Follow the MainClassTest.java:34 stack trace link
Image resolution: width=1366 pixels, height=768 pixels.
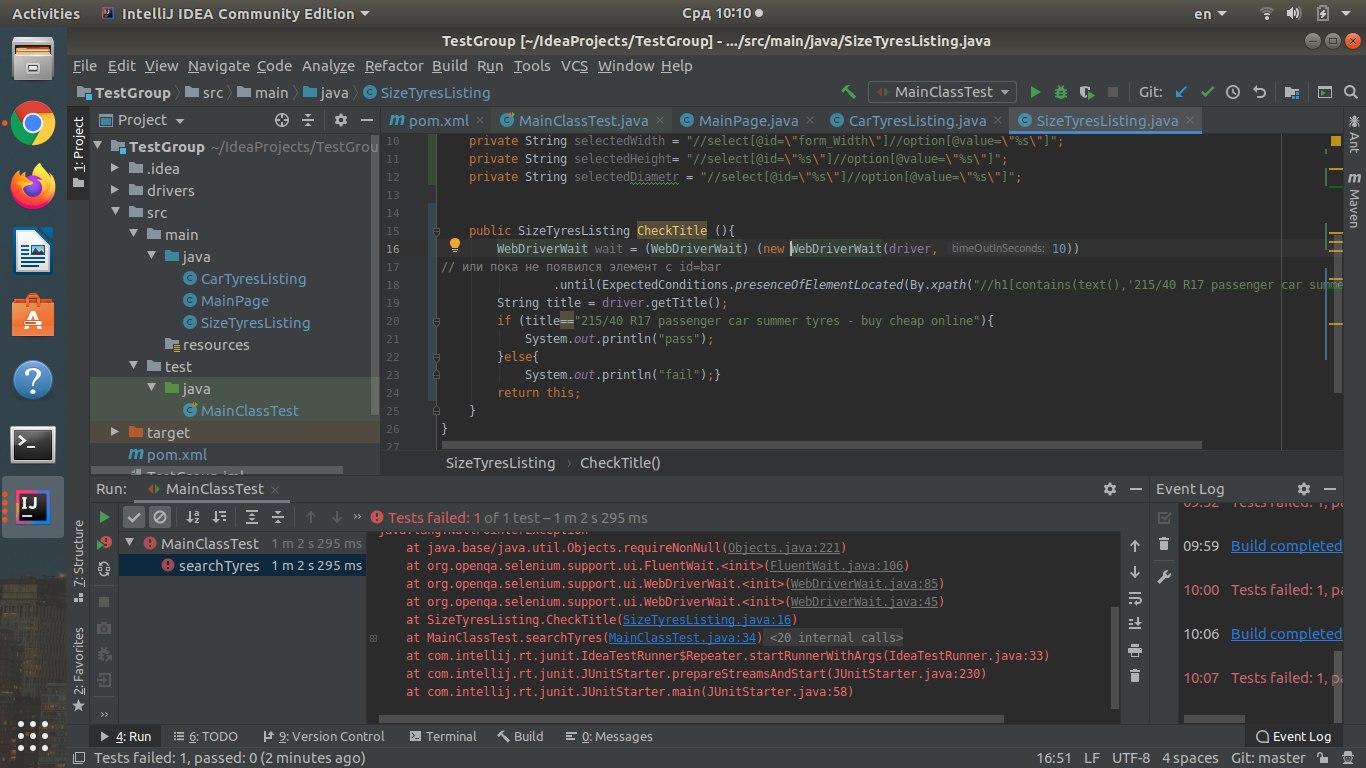[x=682, y=638]
